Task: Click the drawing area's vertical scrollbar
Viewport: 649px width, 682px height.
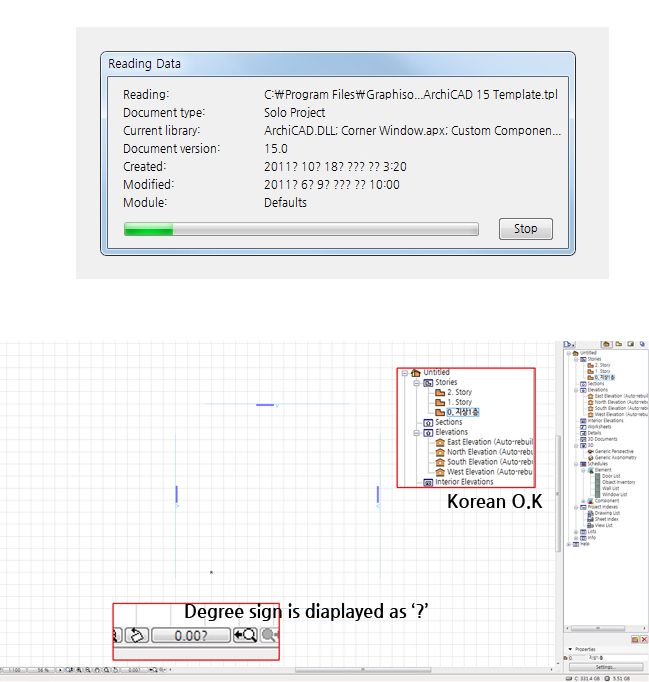Action: coord(558,495)
